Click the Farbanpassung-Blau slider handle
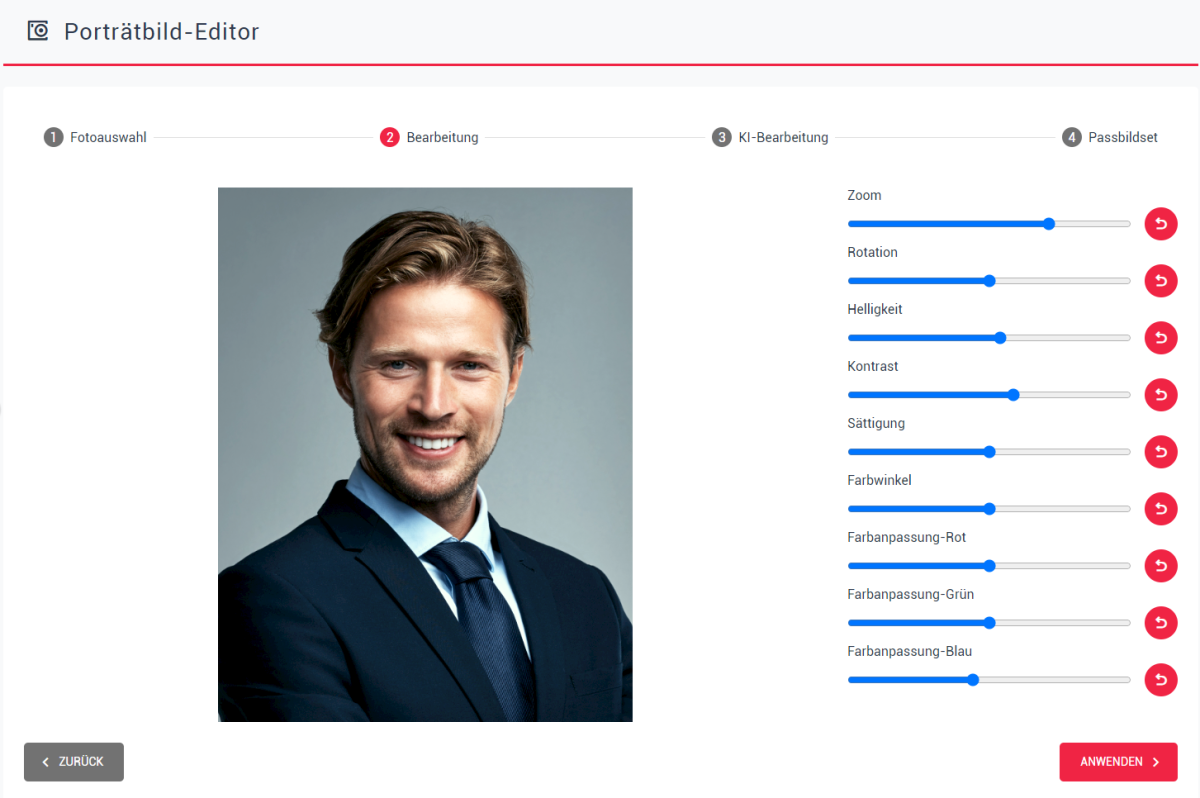This screenshot has height=798, width=1200. point(973,680)
